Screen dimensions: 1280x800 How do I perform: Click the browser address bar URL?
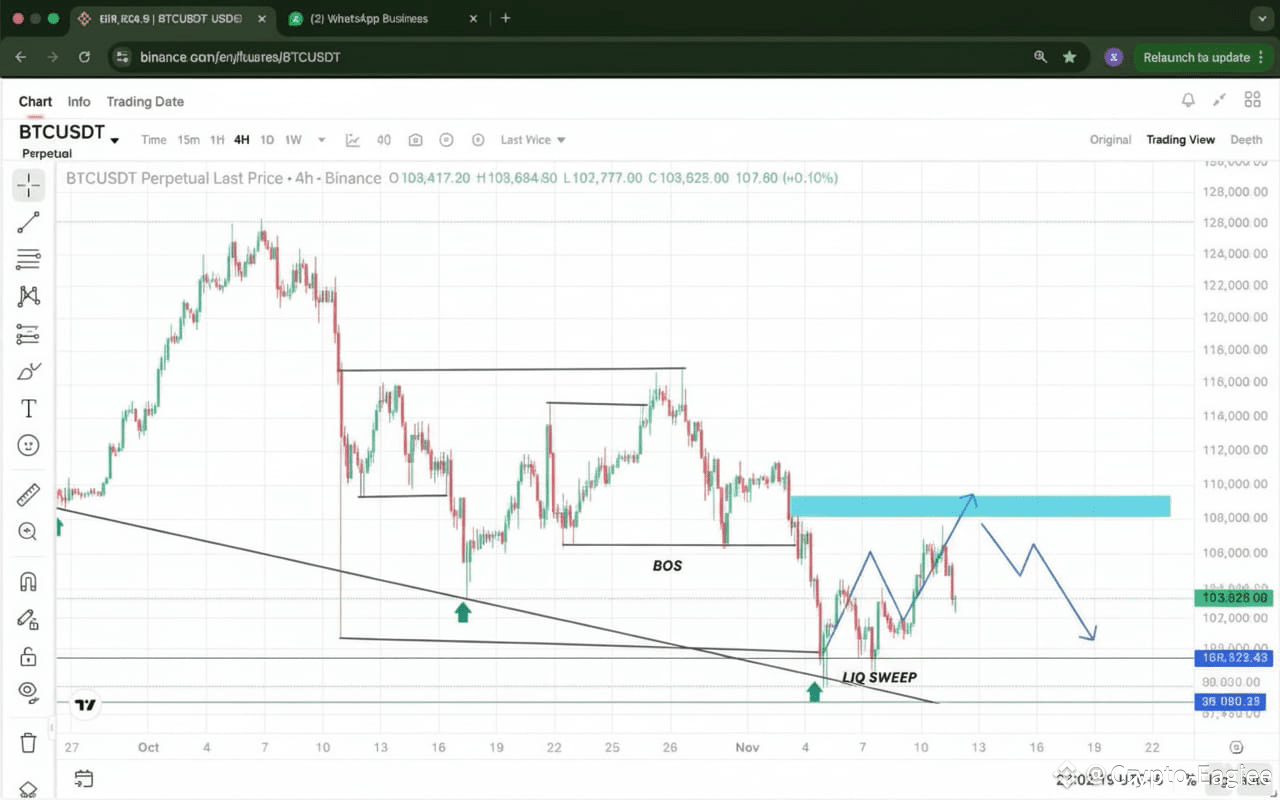[x=240, y=57]
